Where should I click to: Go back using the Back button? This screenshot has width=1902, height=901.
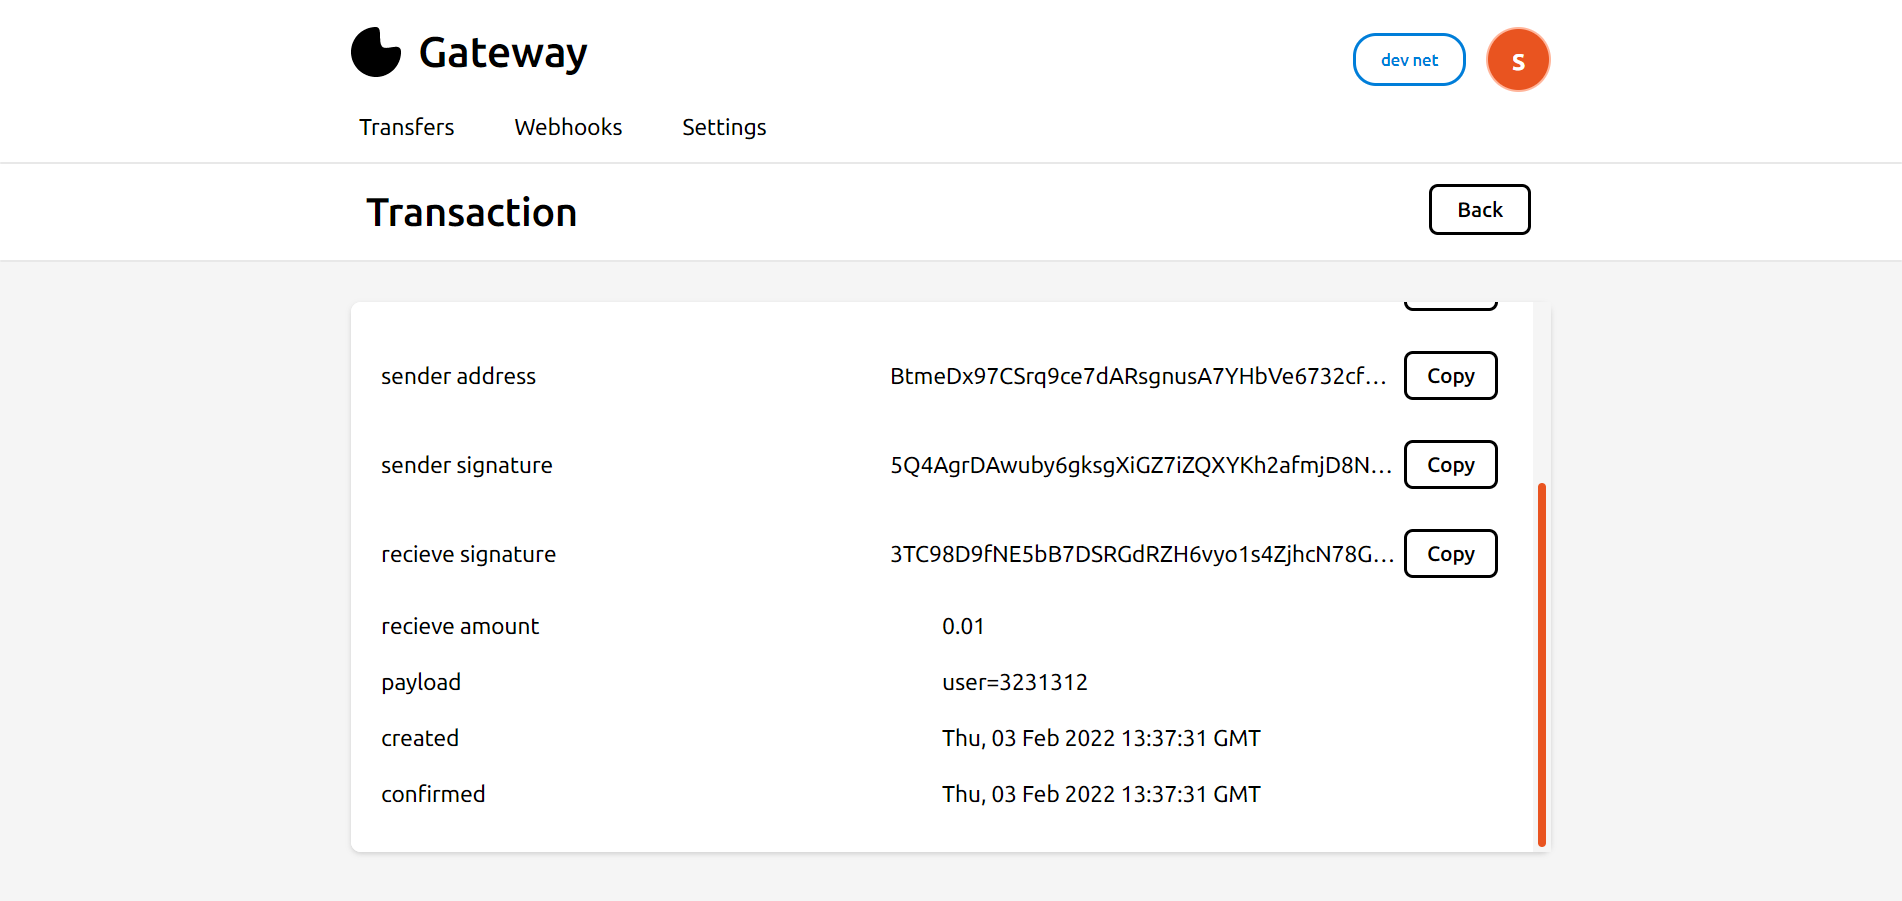pyautogui.click(x=1479, y=209)
